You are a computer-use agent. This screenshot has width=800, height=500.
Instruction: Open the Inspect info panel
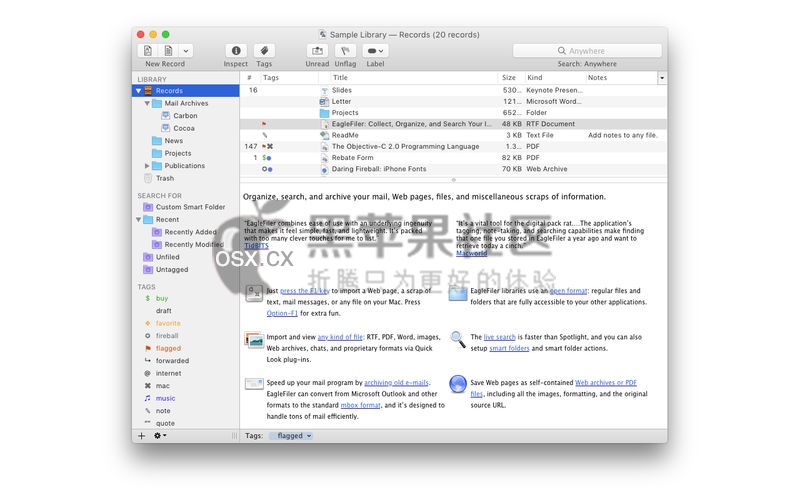pos(236,51)
